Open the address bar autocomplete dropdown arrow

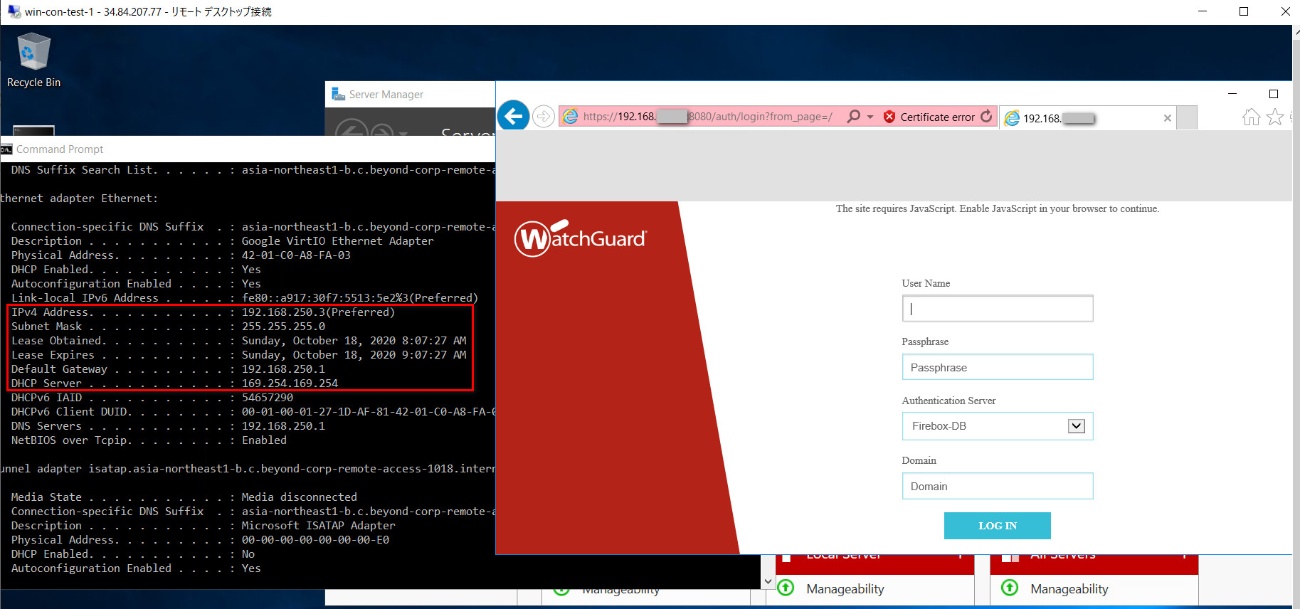870,117
